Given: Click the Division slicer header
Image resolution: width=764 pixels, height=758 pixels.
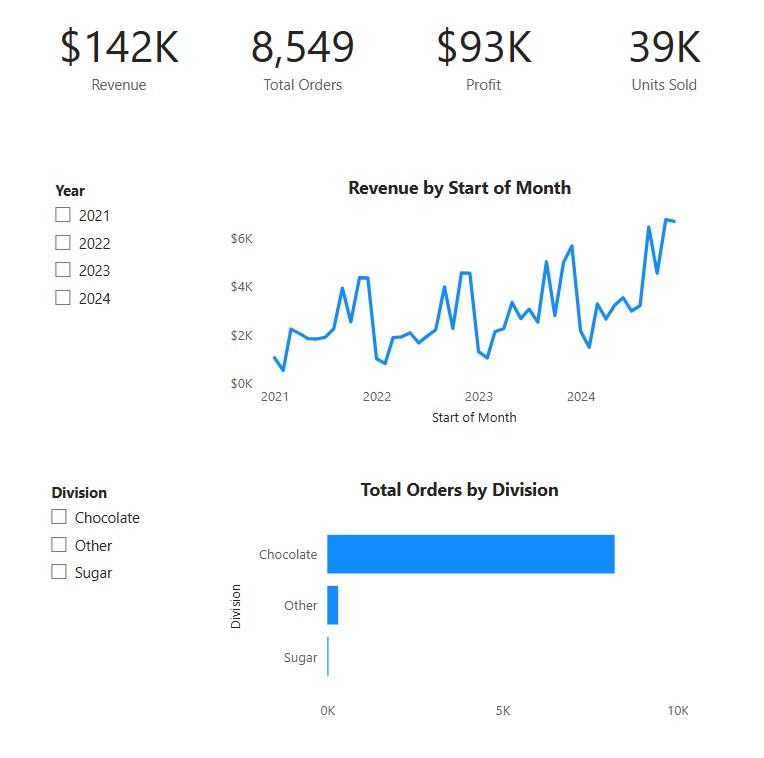Looking at the screenshot, I should (79, 493).
